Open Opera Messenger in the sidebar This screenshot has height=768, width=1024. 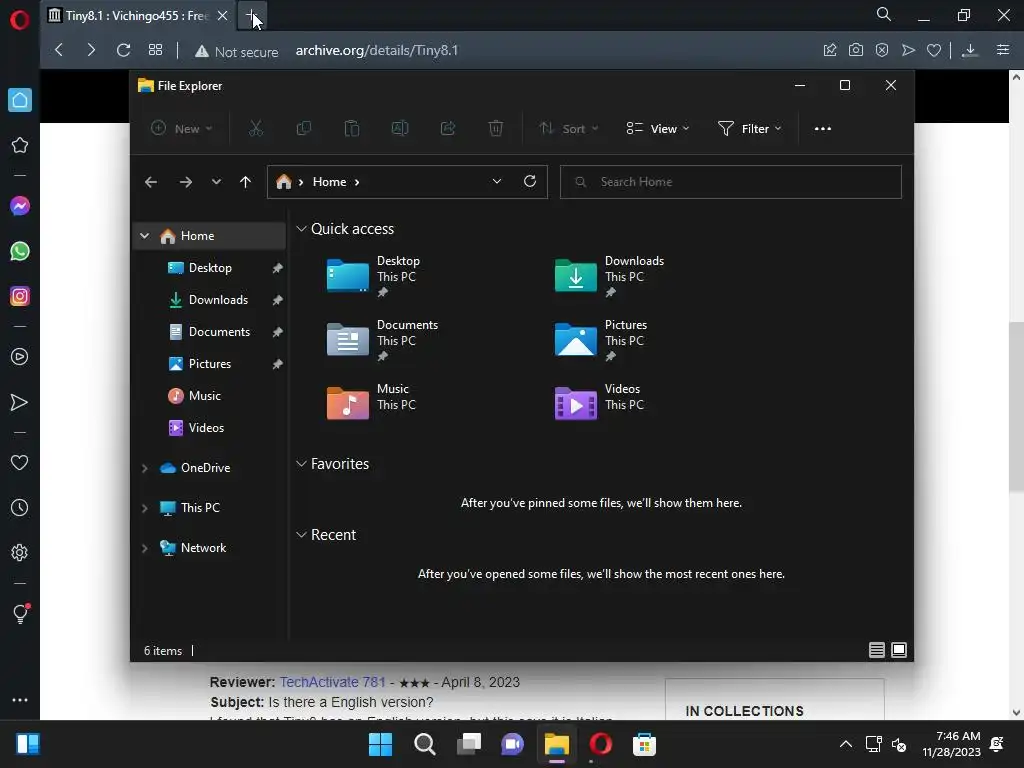coord(20,206)
